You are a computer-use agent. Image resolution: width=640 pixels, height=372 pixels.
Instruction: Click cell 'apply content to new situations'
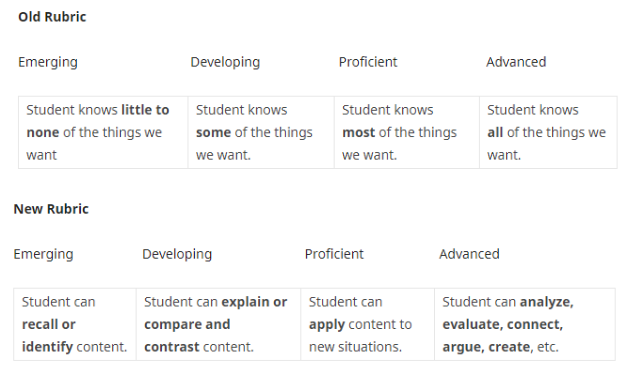pos(367,324)
